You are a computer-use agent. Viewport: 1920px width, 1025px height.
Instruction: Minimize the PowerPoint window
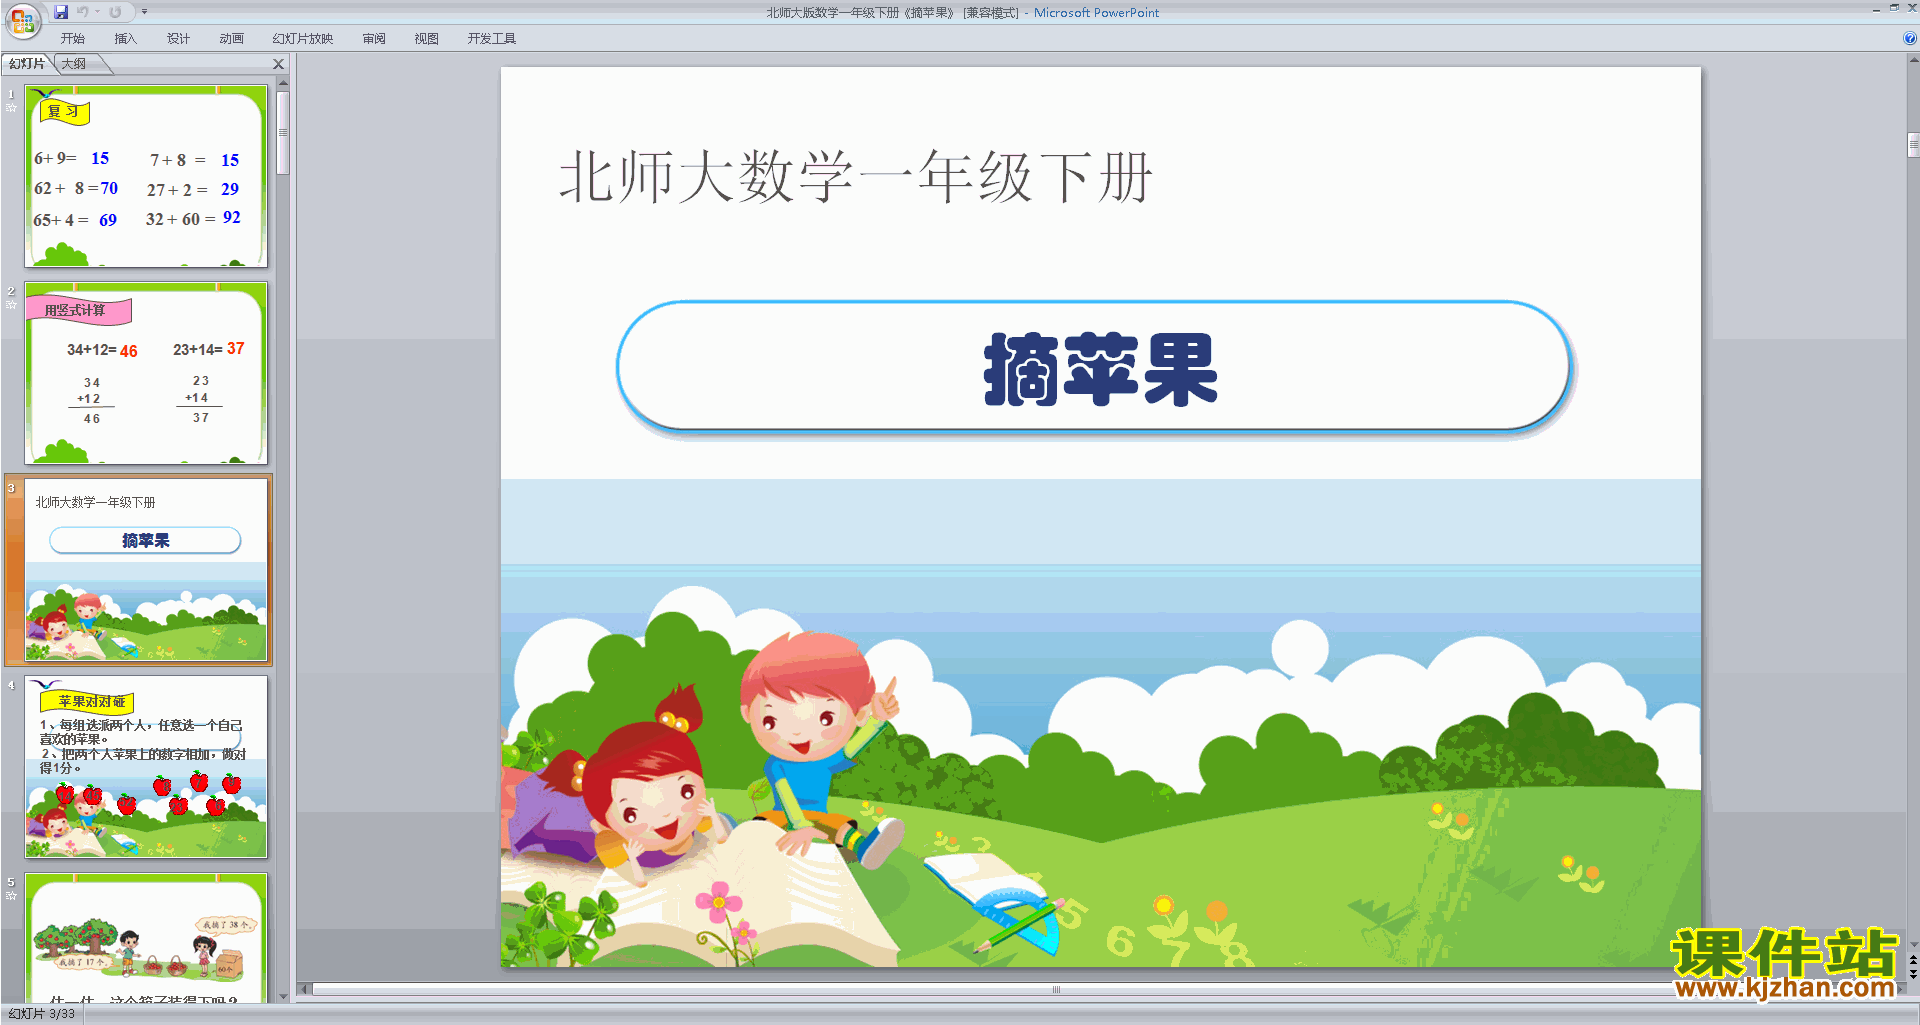coord(1876,9)
